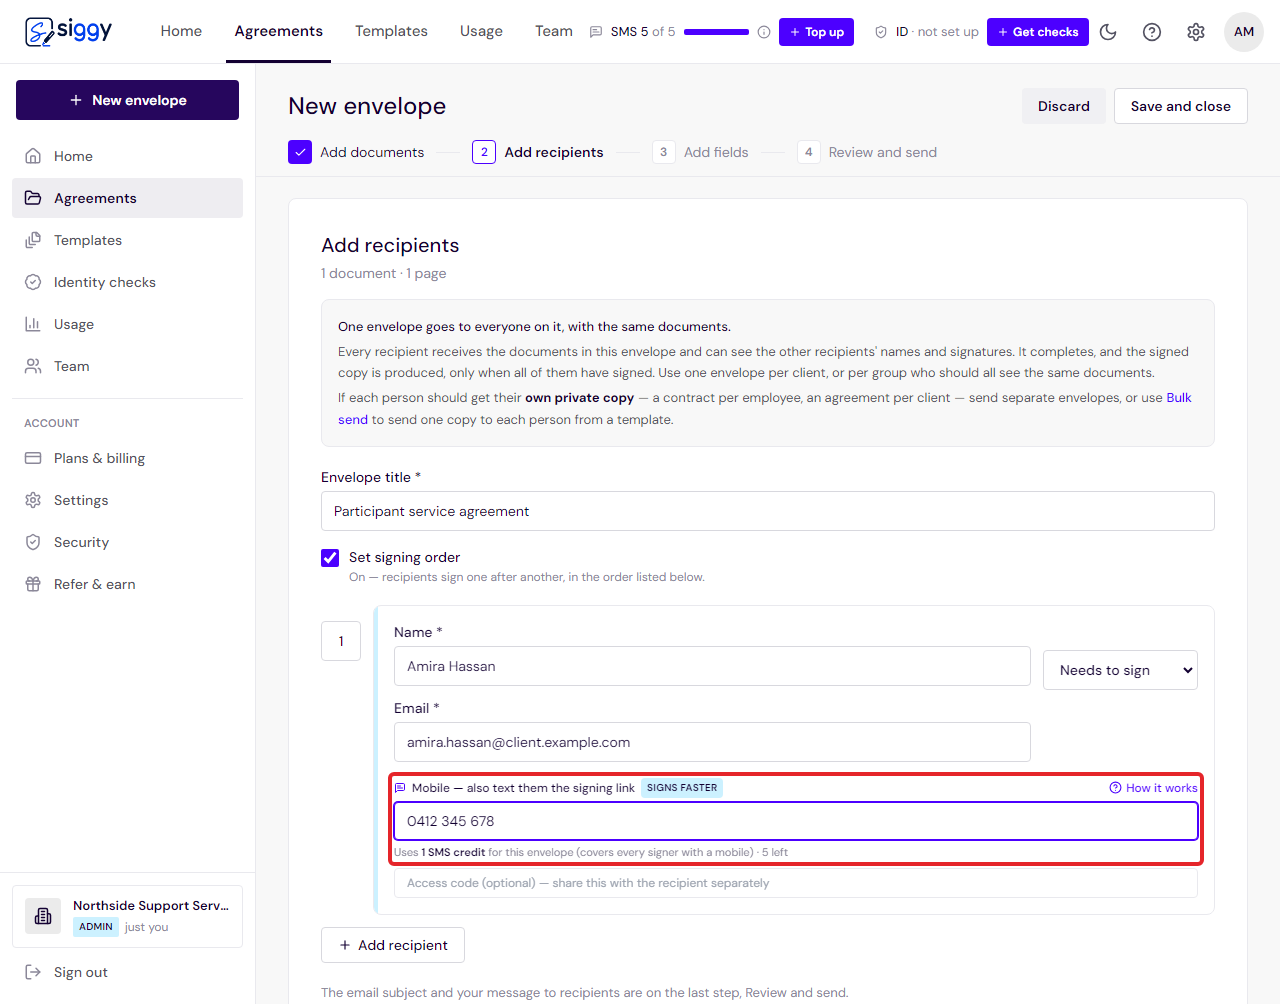Click the Sign out arrow icon
Screen dimensions: 1280x1004
[33, 972]
